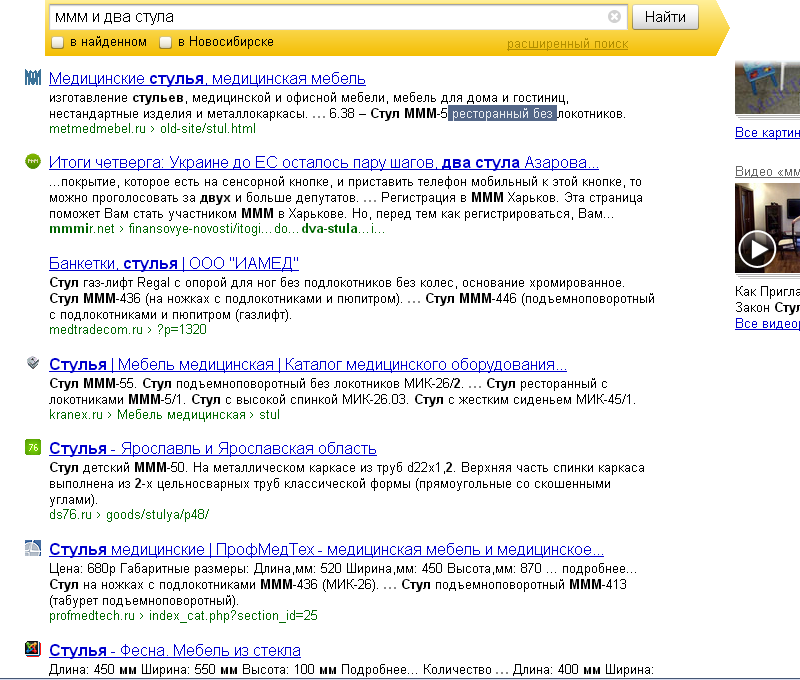Click 'old-site/stul.html' path under metmedmebel.ru
The width and height of the screenshot is (800, 680).
click(x=208, y=128)
